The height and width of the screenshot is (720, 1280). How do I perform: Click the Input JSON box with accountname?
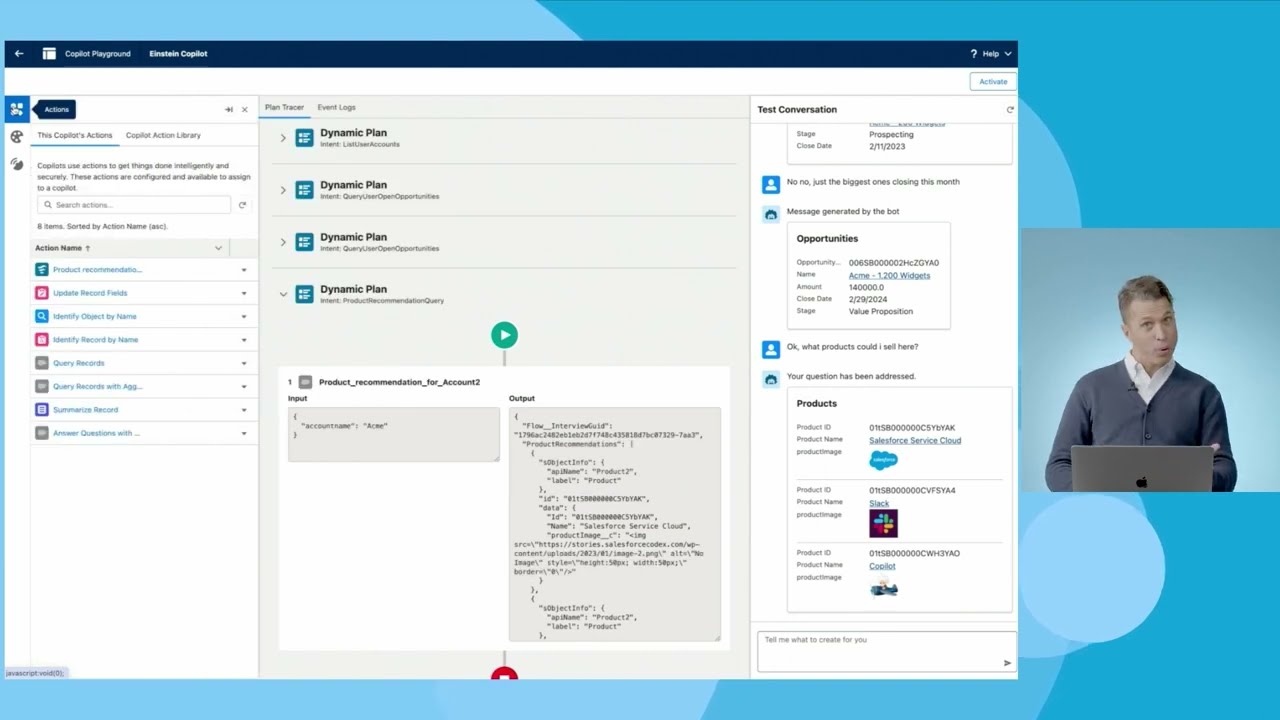(x=393, y=434)
